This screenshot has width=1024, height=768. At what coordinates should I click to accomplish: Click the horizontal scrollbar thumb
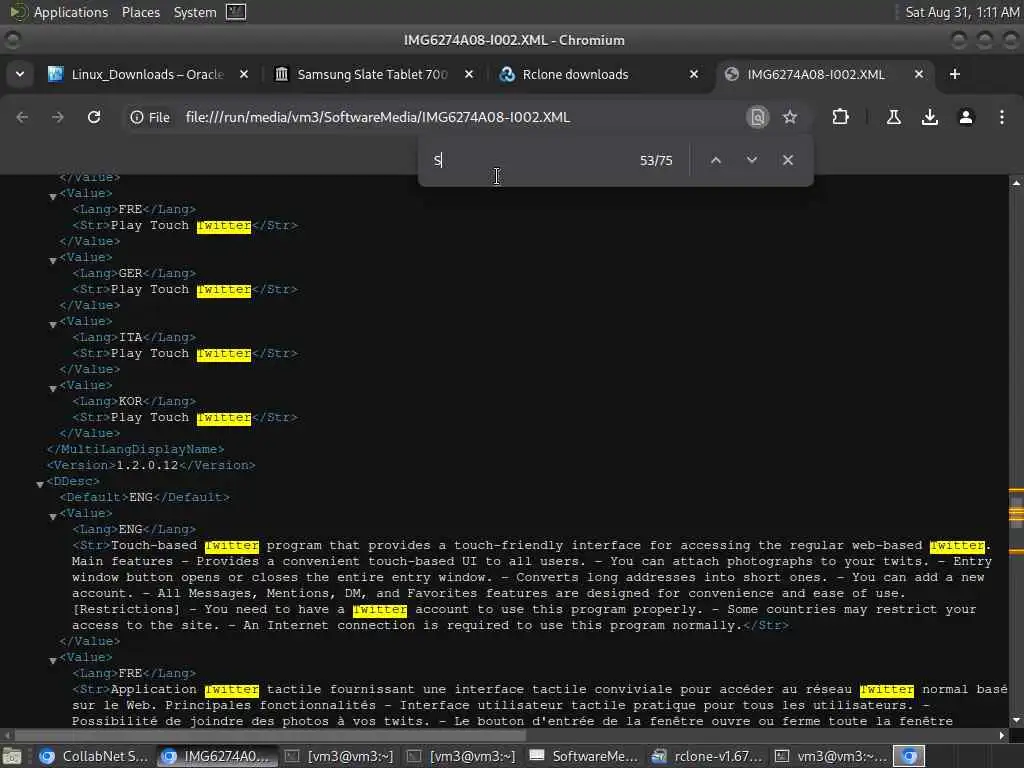pos(268,735)
